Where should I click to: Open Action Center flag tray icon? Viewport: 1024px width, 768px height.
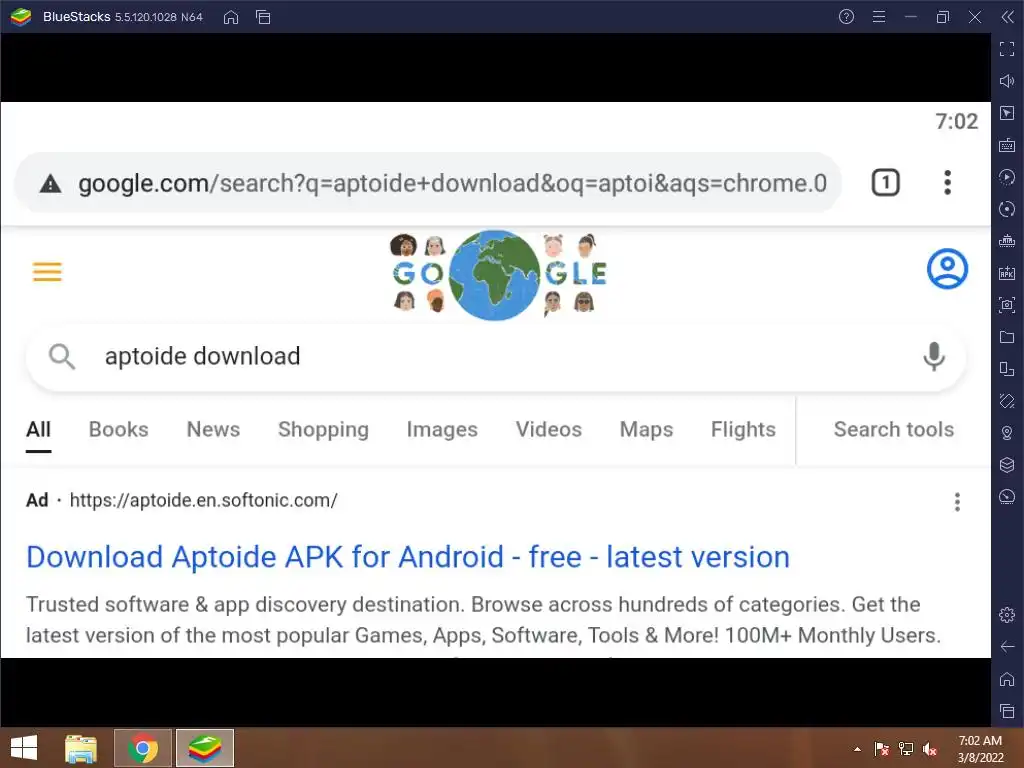tap(882, 749)
